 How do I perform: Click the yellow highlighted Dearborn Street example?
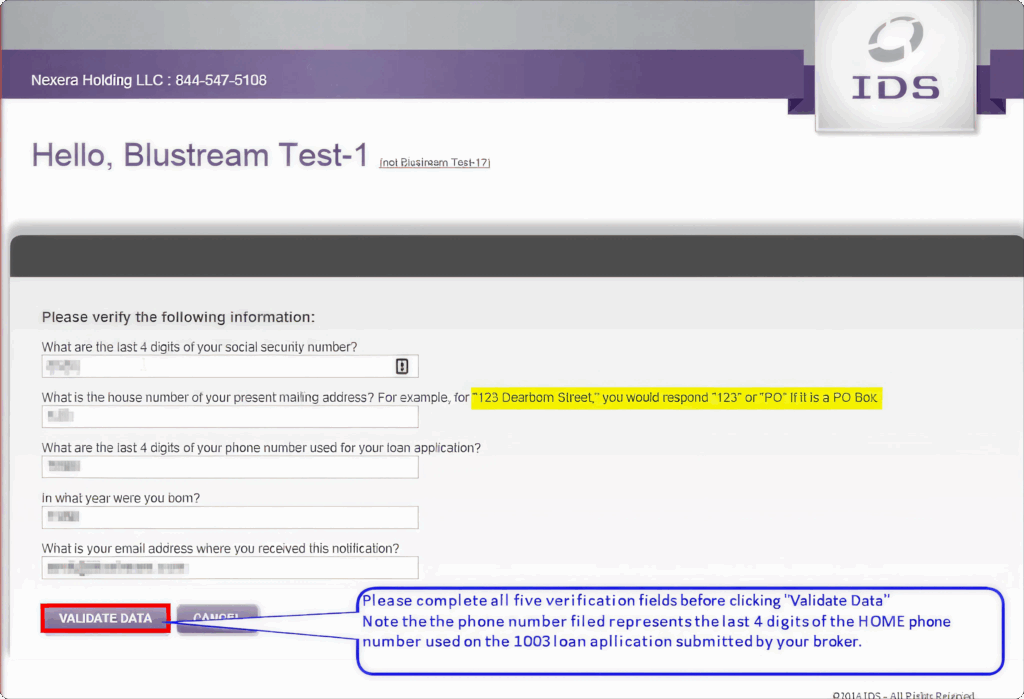[x=676, y=398]
